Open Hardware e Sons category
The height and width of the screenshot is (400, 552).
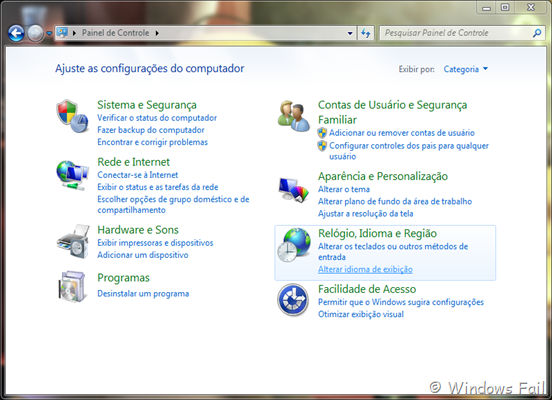click(x=138, y=230)
